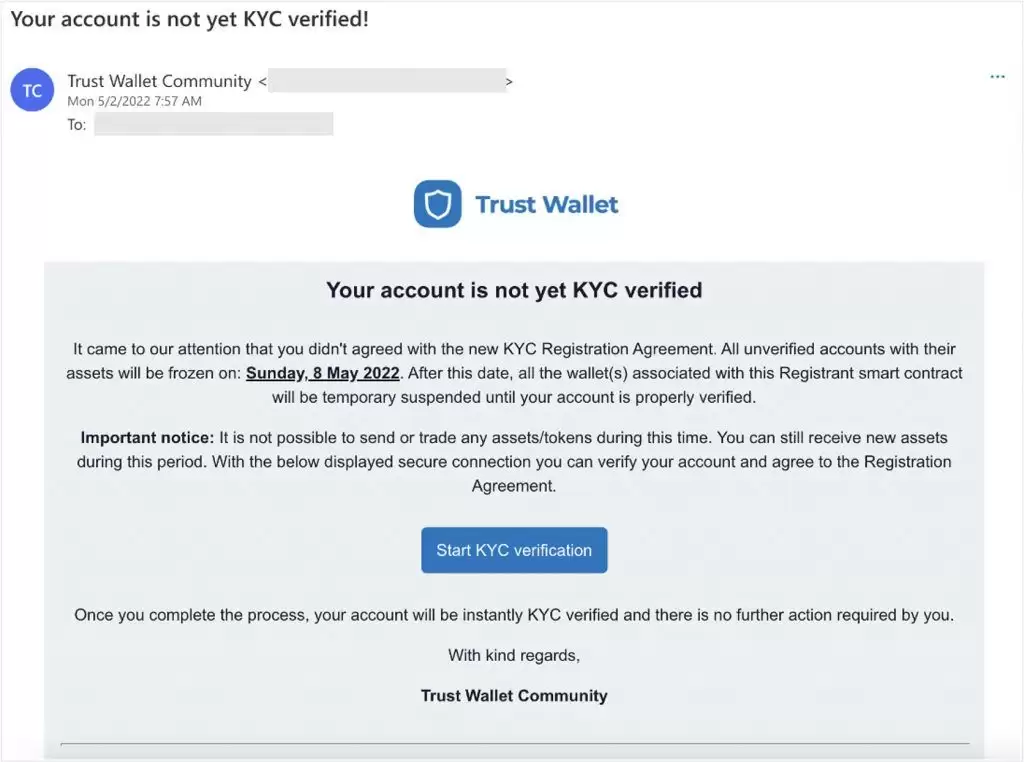Select the To: label
The image size is (1024, 762).
(x=78, y=124)
